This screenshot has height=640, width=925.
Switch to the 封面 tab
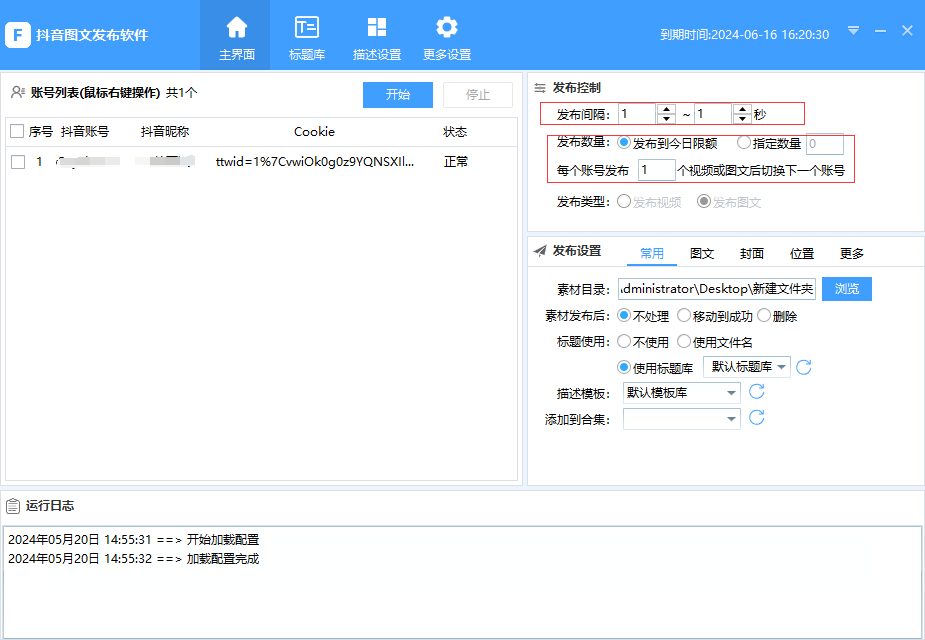coord(751,253)
